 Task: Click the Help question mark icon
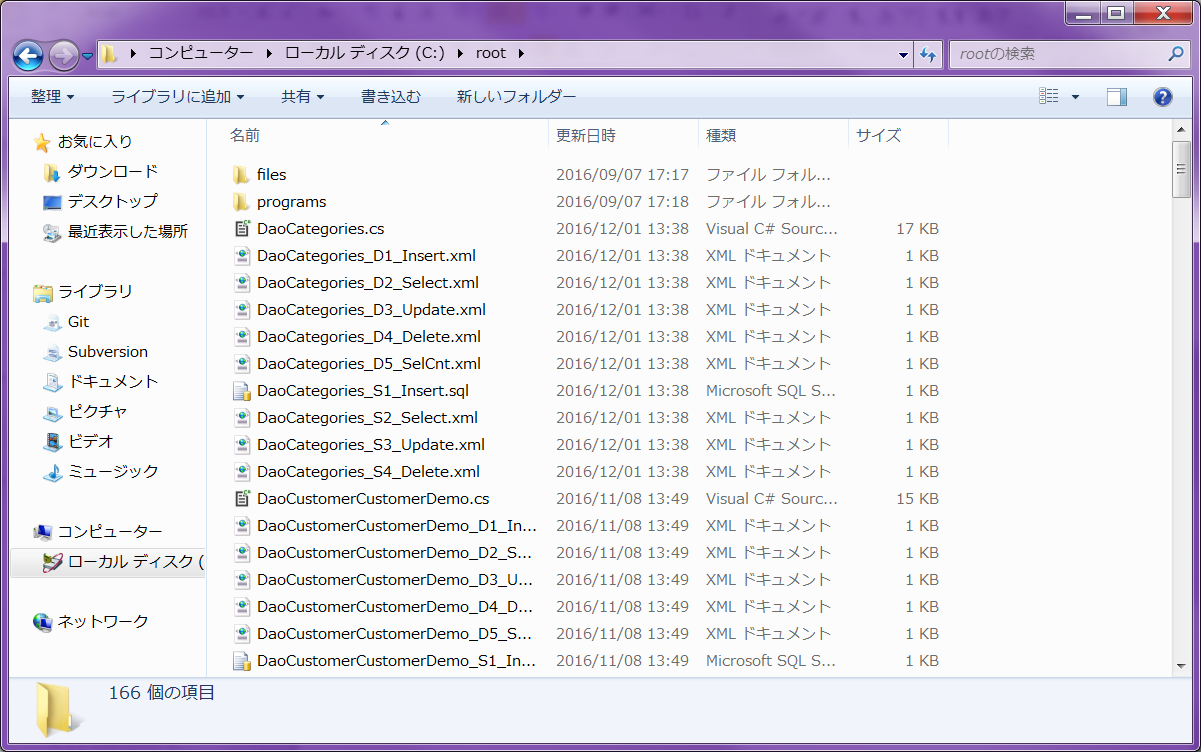(1162, 97)
